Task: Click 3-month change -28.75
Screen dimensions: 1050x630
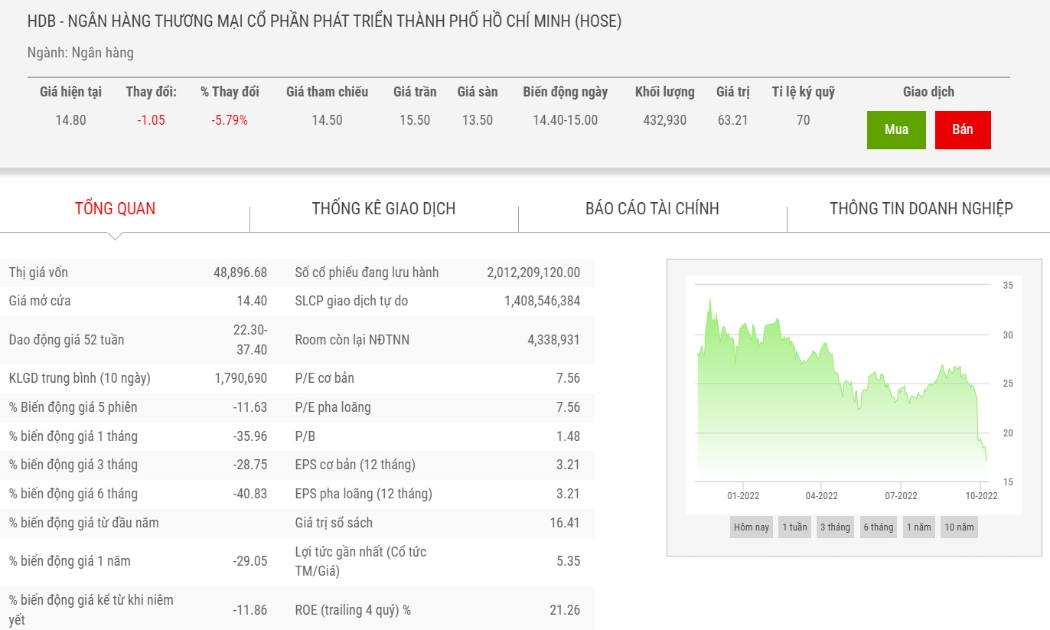Action: tap(250, 465)
